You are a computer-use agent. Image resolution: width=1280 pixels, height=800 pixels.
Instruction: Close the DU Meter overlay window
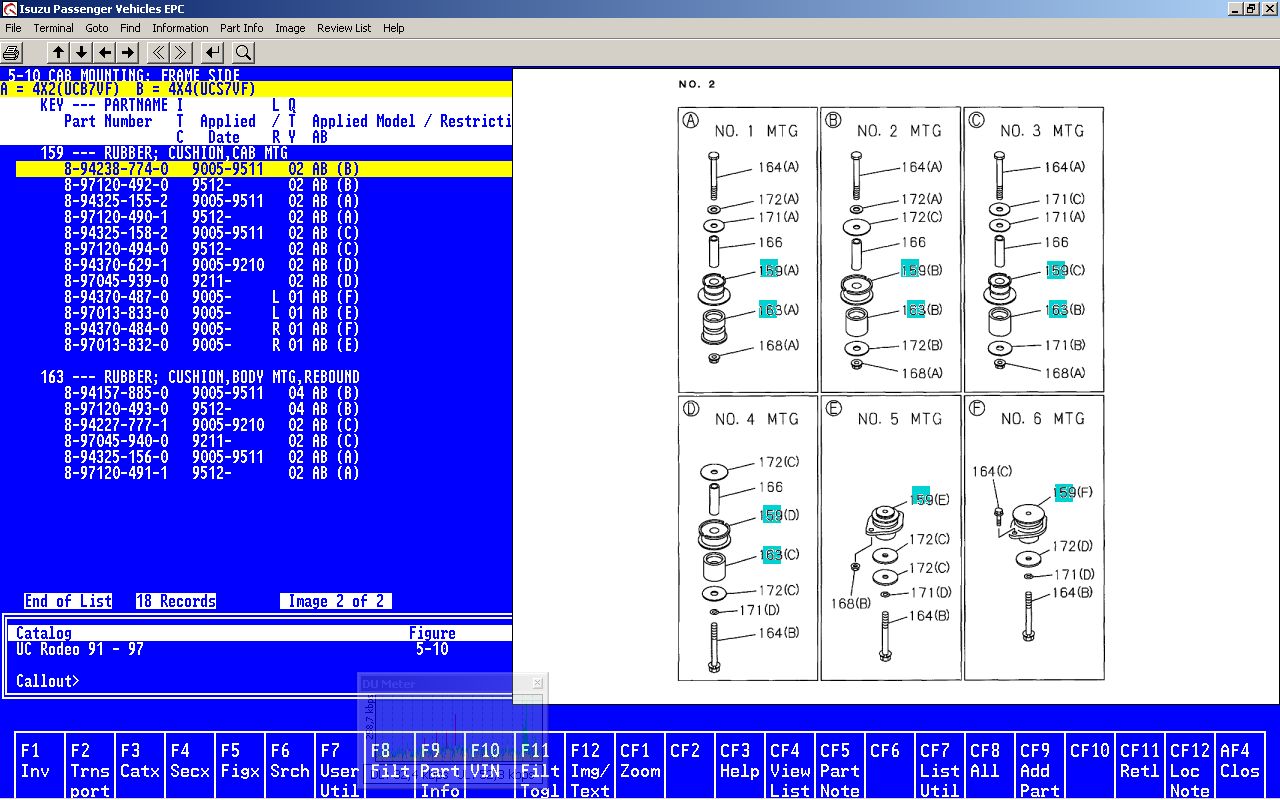coord(537,683)
